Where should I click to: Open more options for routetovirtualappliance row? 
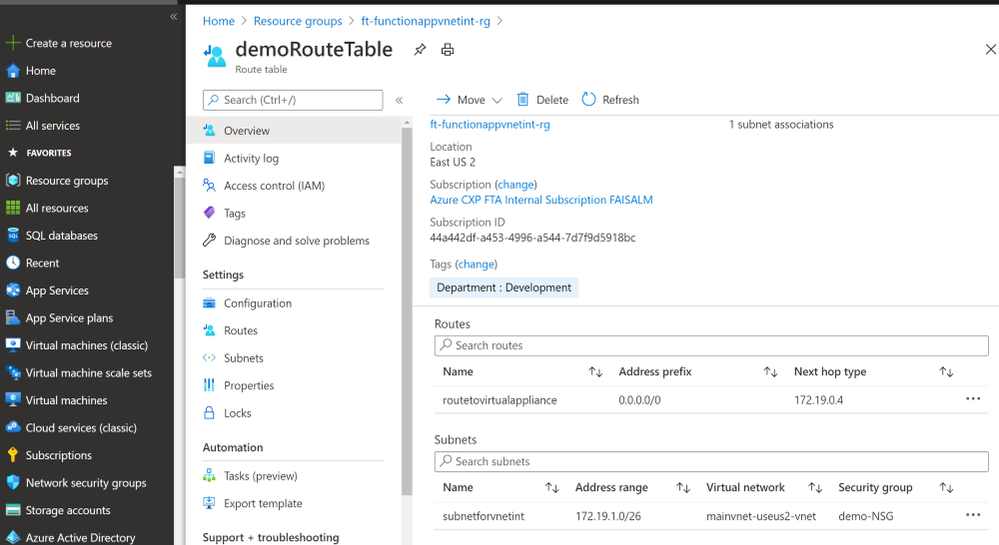(x=973, y=399)
